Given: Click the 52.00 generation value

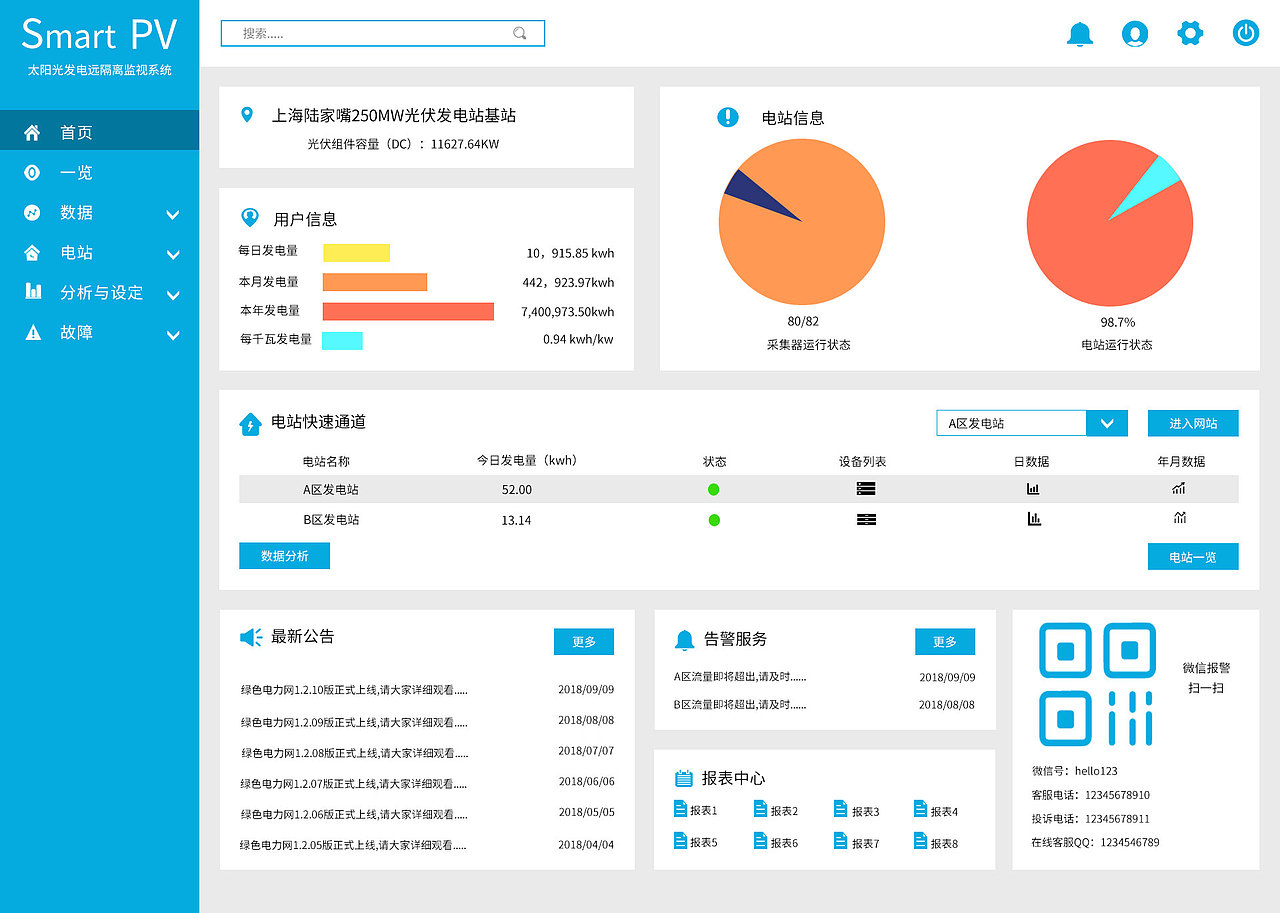Looking at the screenshot, I should click(517, 490).
